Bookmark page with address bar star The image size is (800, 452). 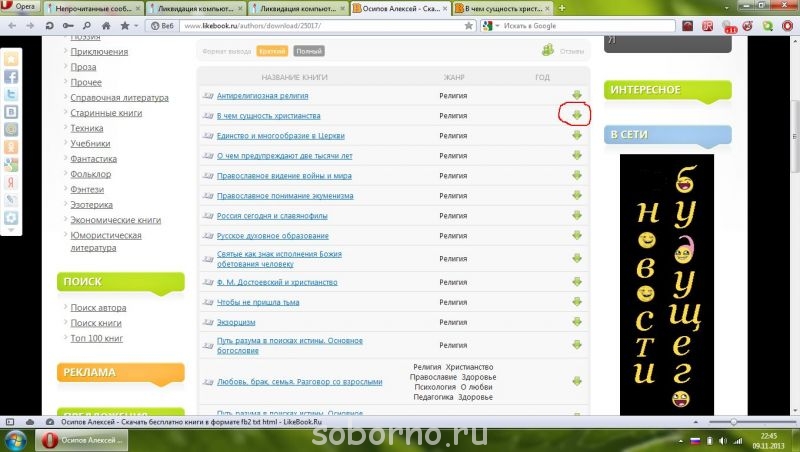(x=469, y=26)
